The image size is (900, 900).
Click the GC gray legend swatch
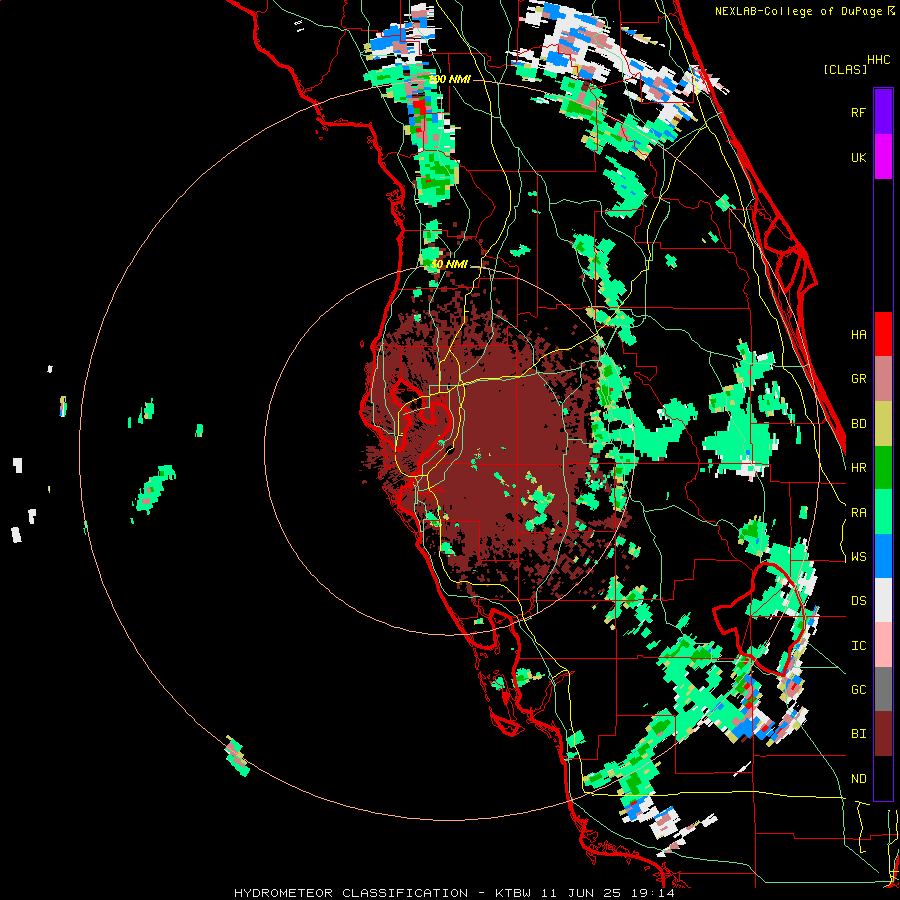point(883,689)
